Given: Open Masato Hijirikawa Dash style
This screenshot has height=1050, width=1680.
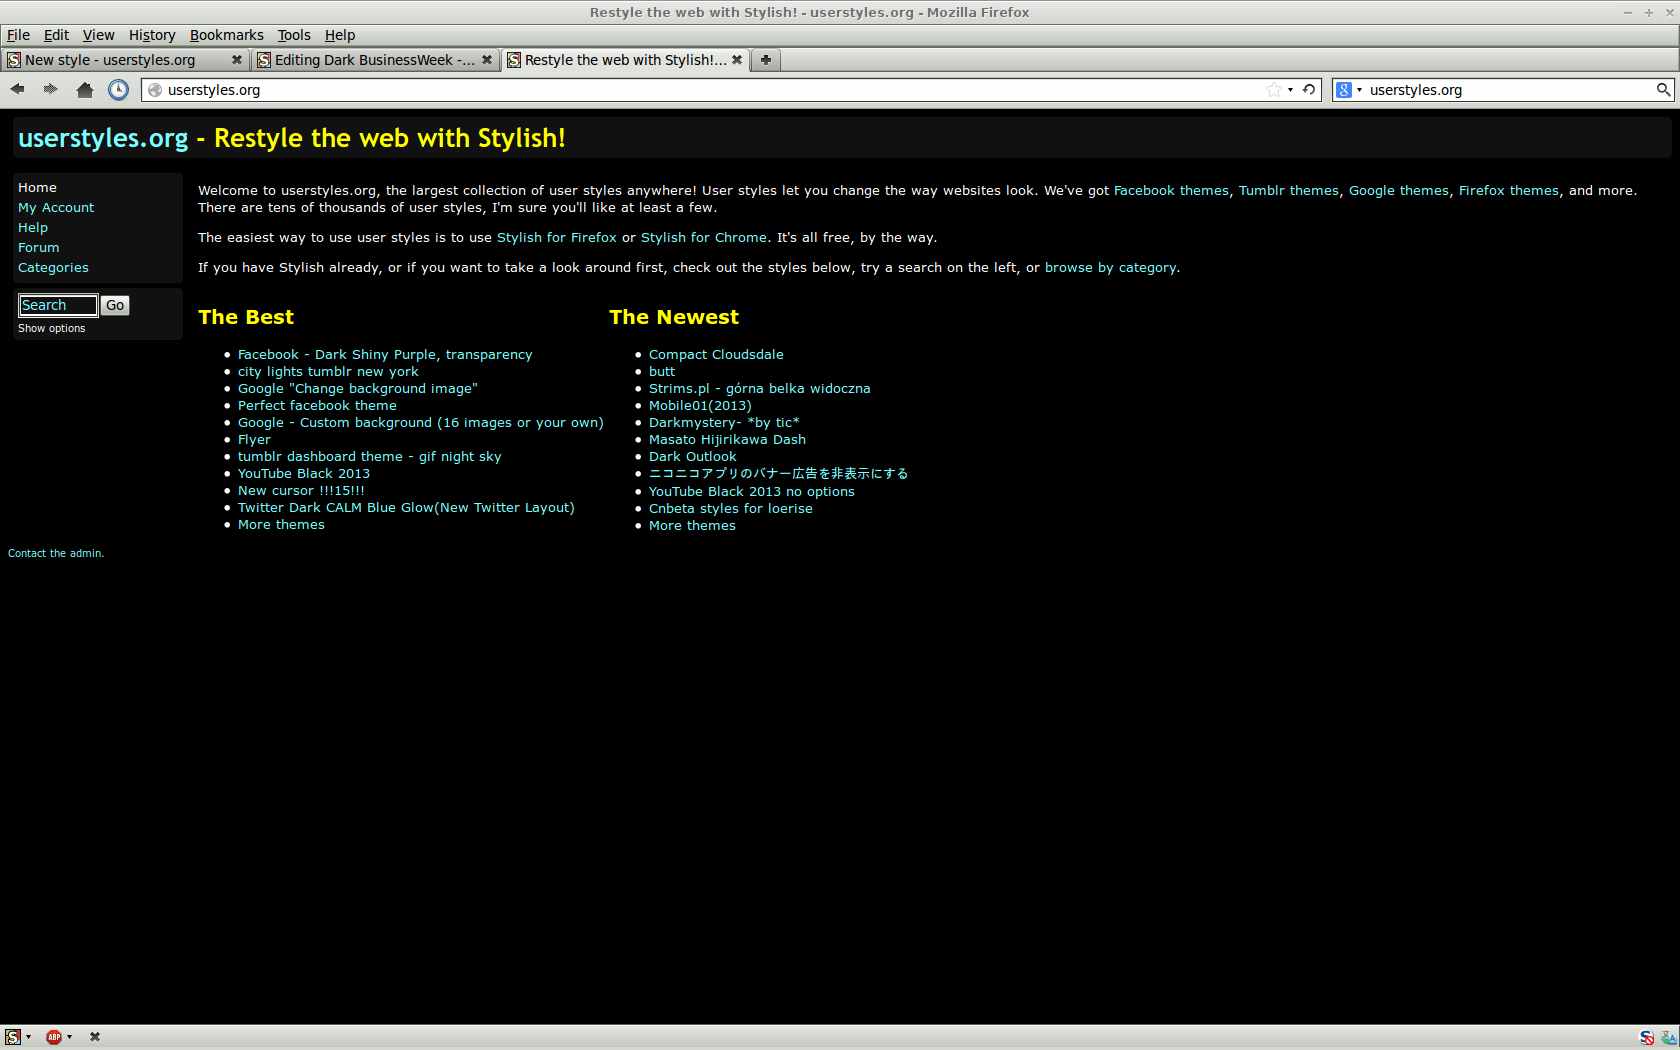Looking at the screenshot, I should pos(727,440).
